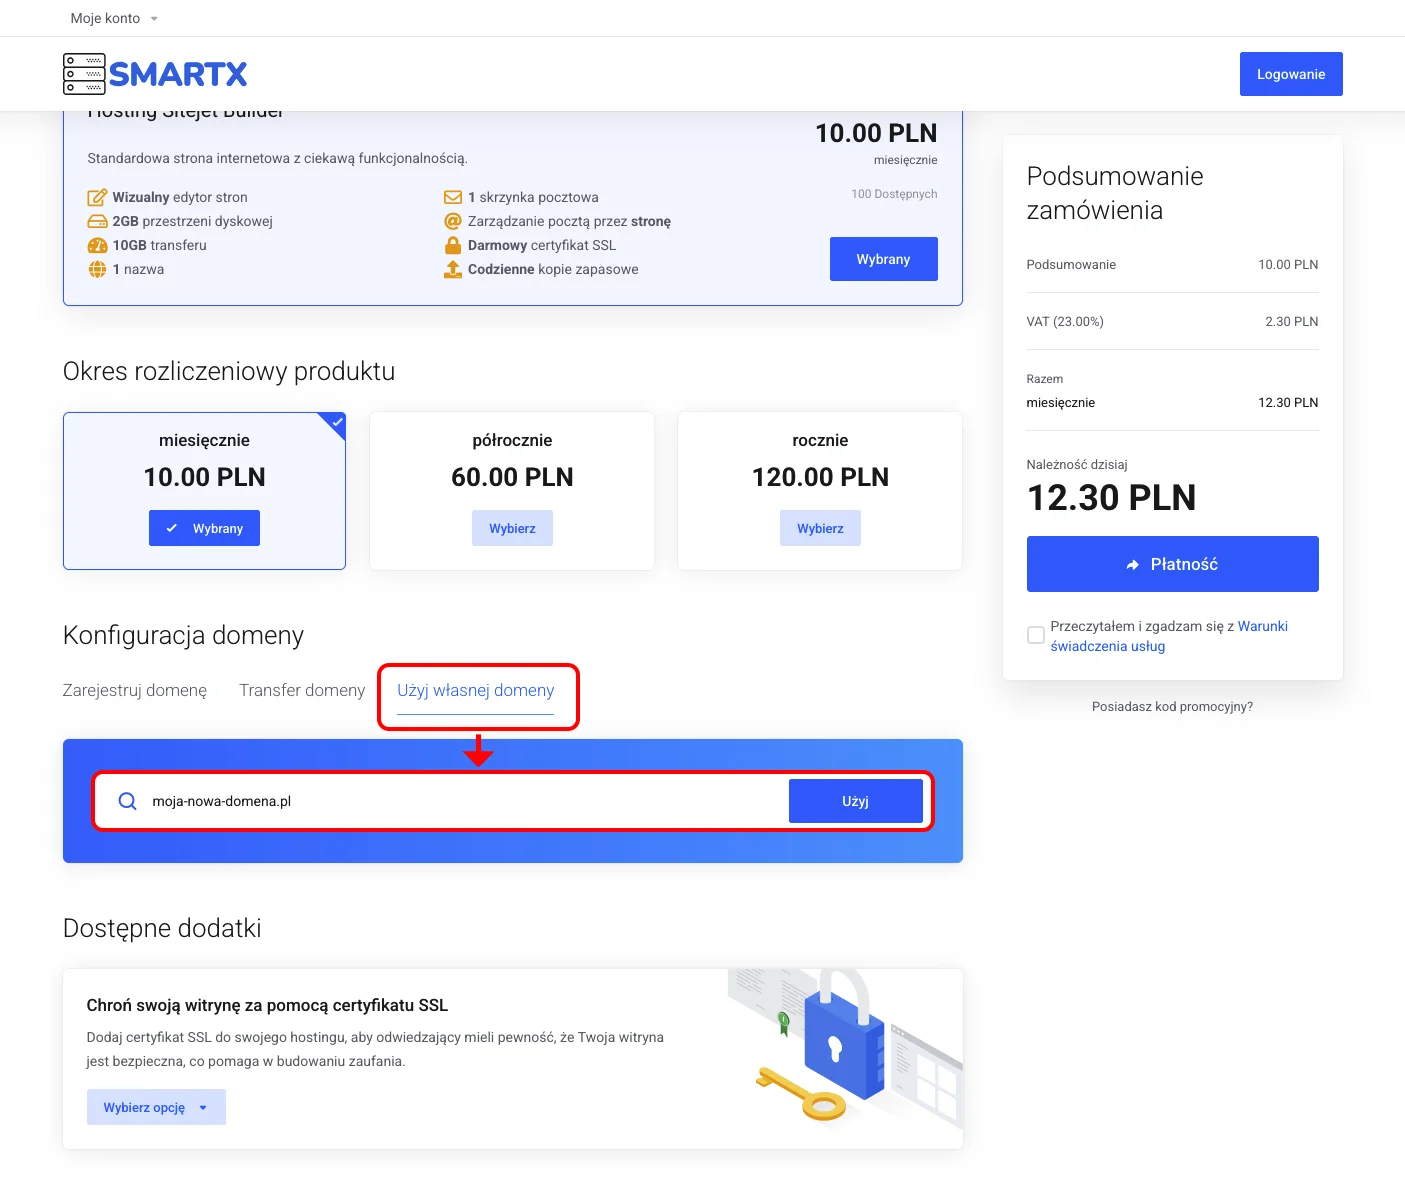Accept the terms of service checkbox

click(1036, 635)
